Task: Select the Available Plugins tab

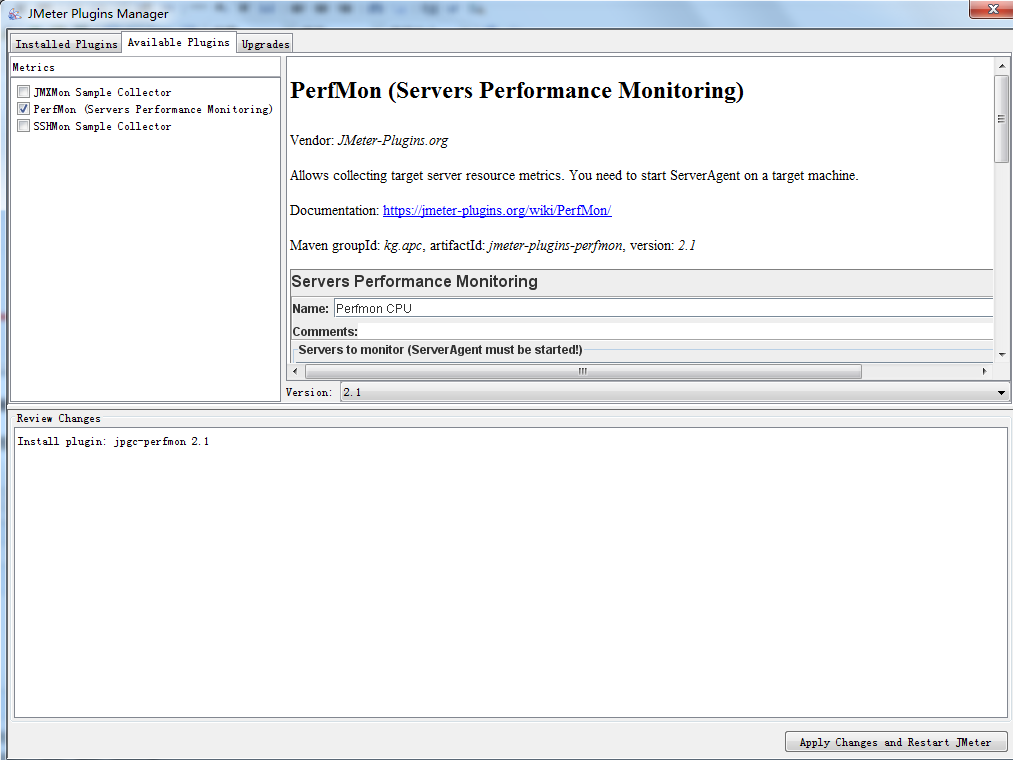Action: point(179,42)
